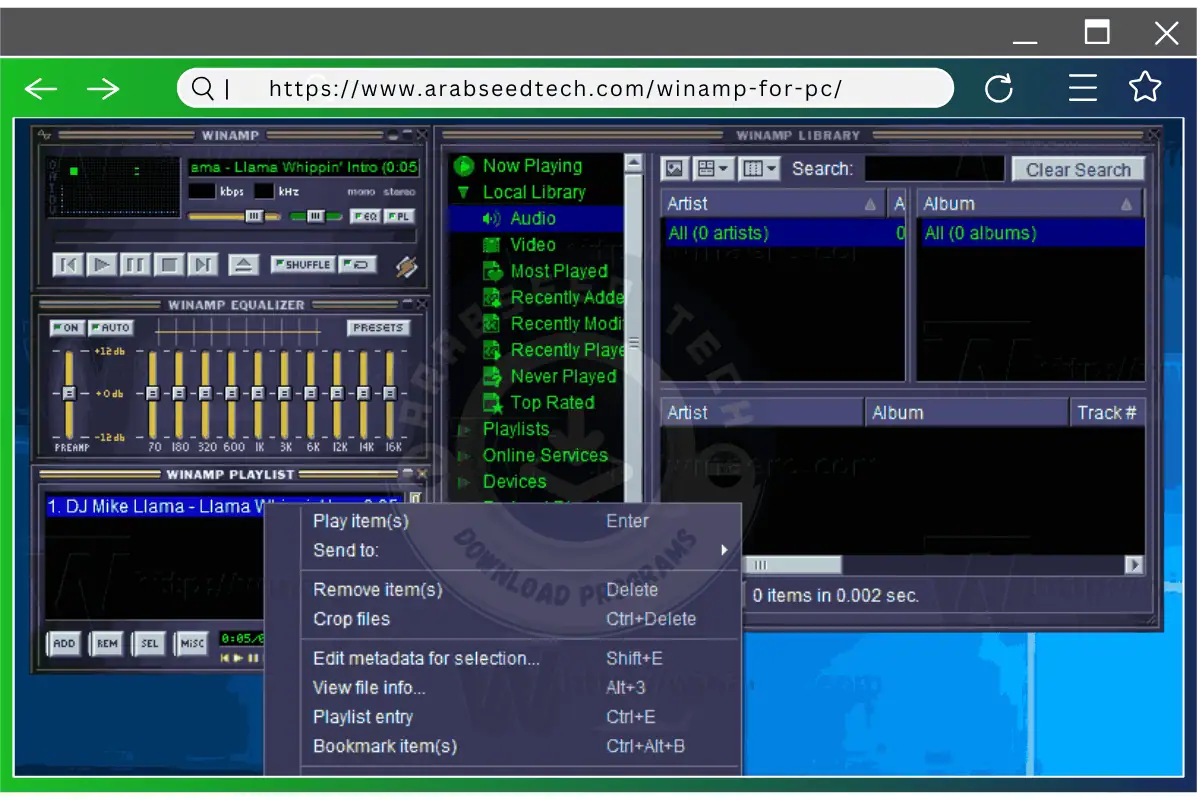Click the lightning bolt visualization icon
Viewport: 1200px width, 800px height.
407,266
